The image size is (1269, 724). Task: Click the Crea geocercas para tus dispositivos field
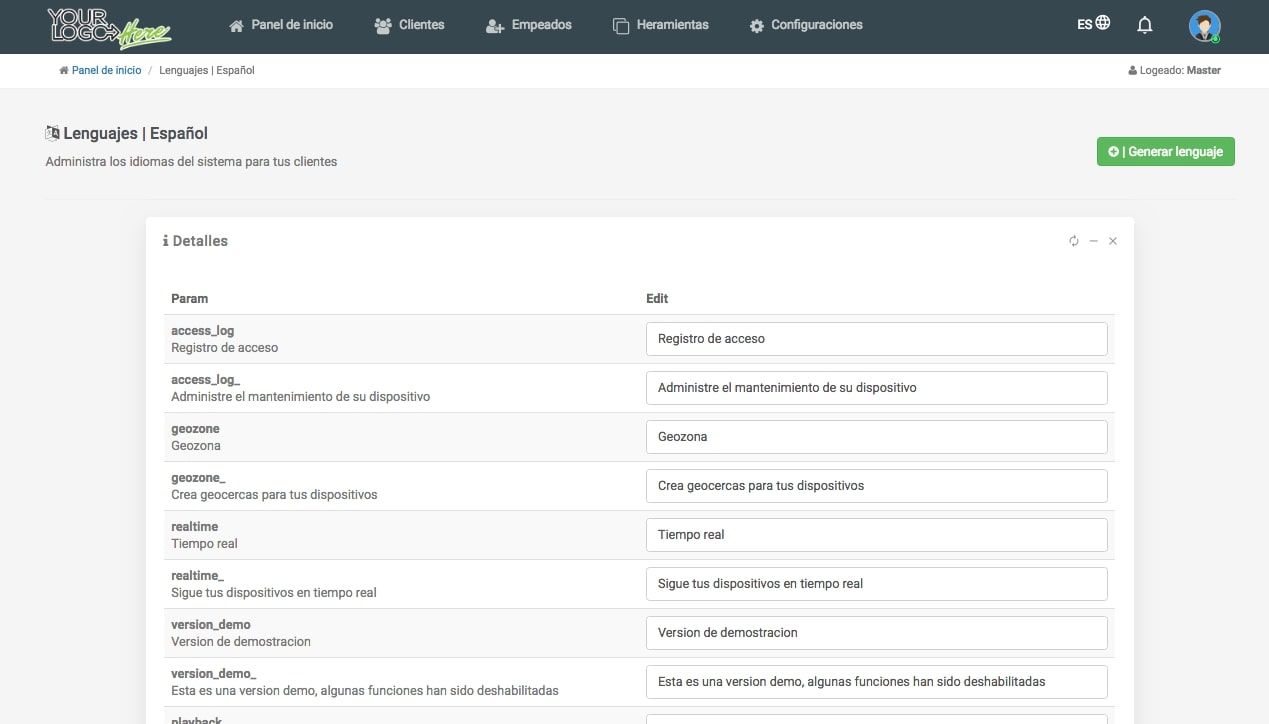876,486
